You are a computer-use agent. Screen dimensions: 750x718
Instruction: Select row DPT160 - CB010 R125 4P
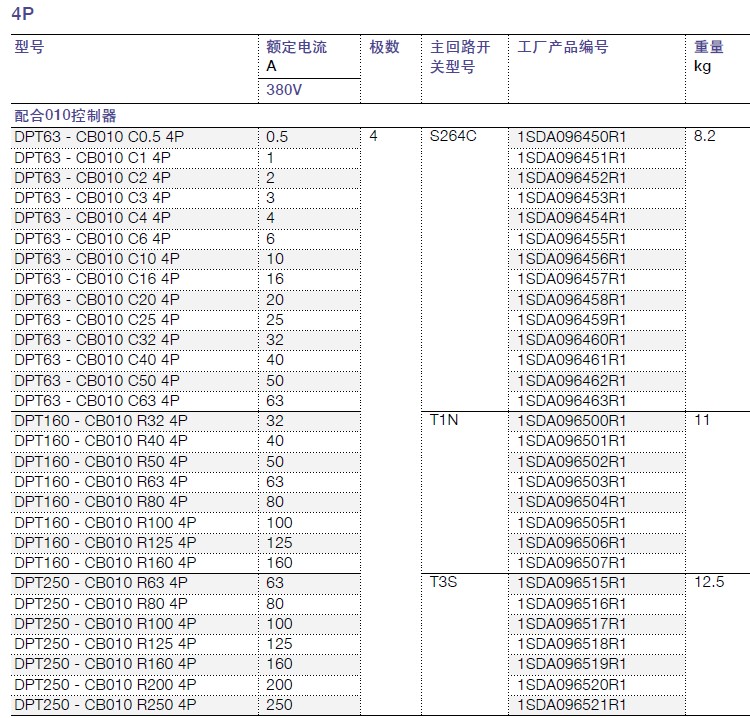(380, 543)
